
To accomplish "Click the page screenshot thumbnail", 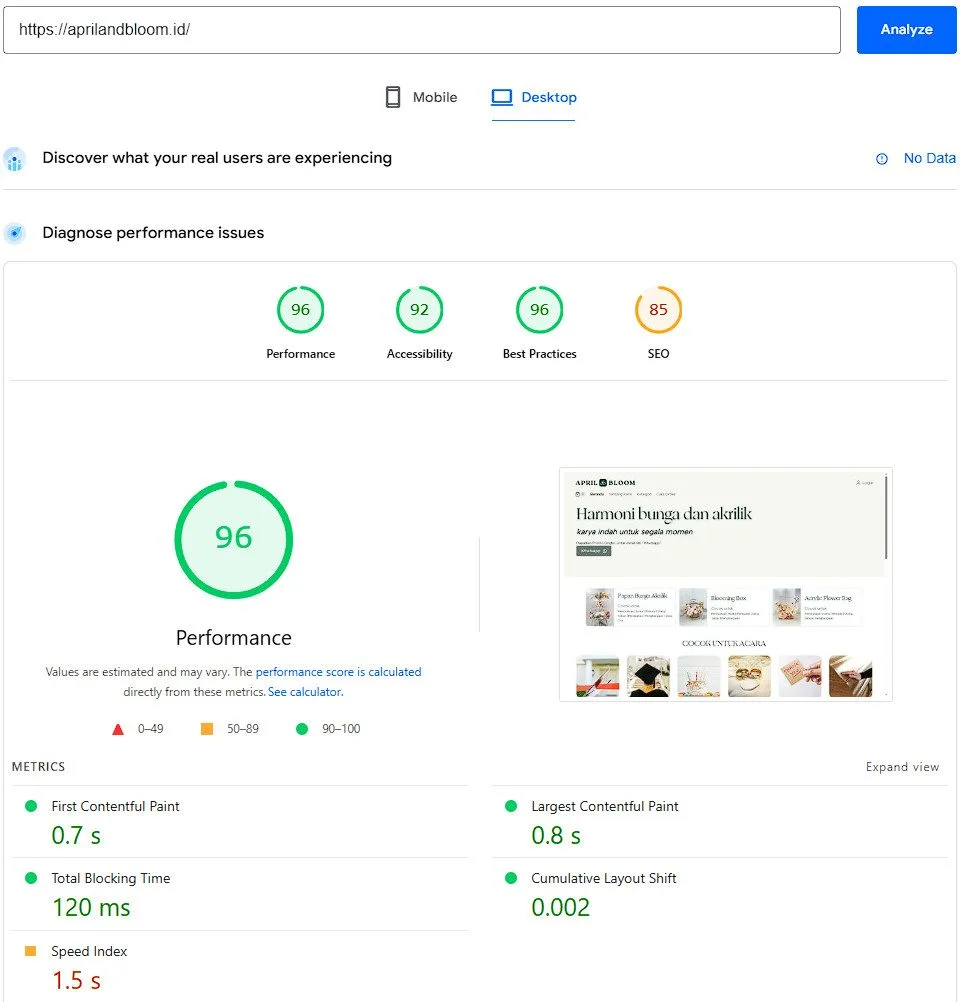I will click(725, 584).
